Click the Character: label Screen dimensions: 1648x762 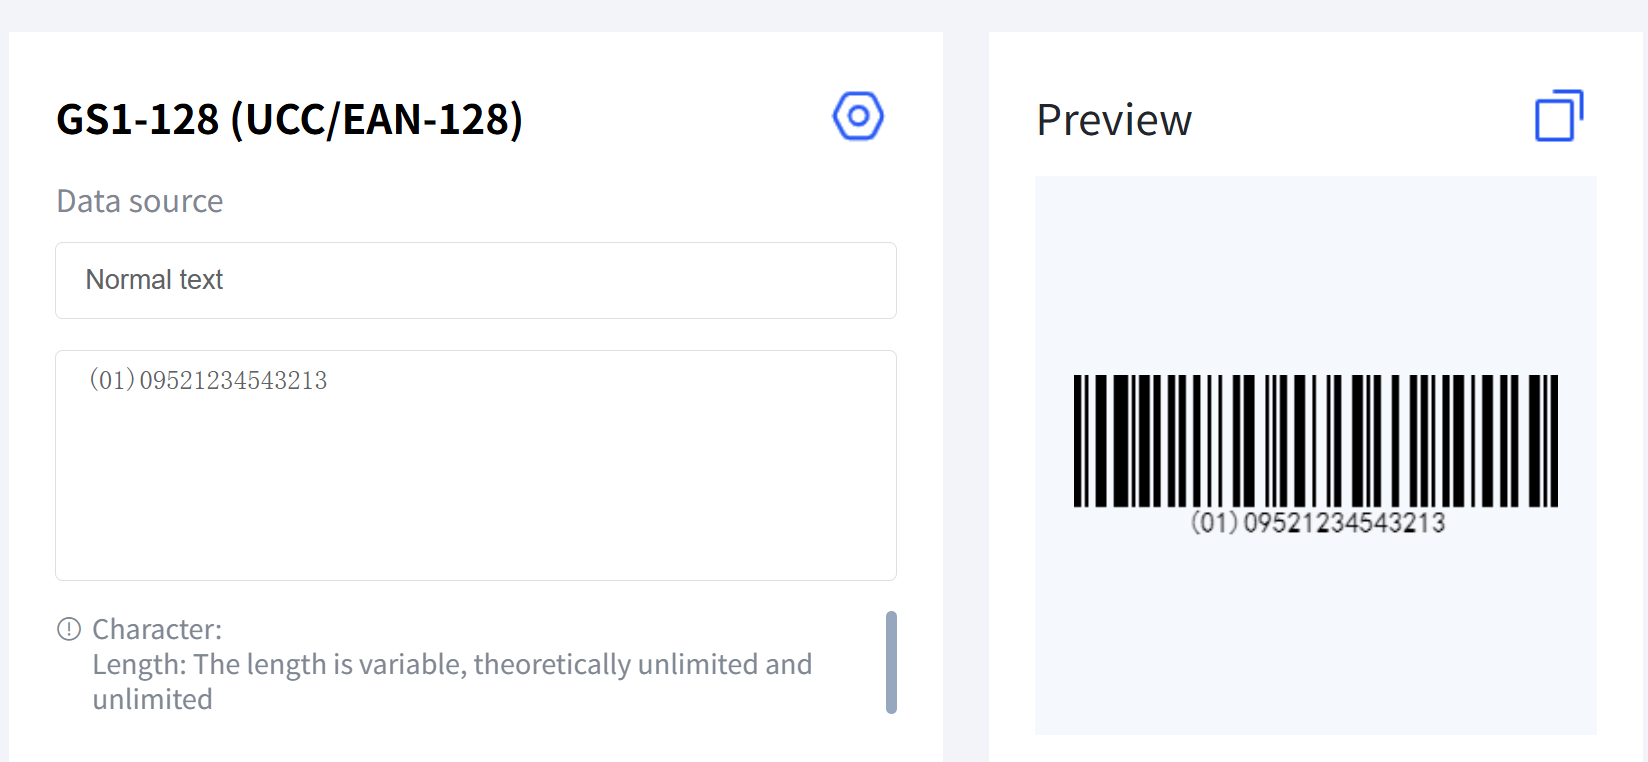point(157,629)
